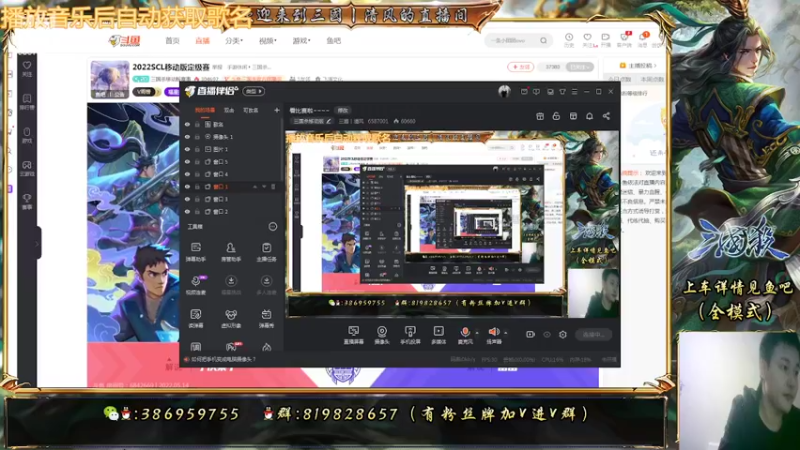Click the search magnifier on Douyu website
The height and width of the screenshot is (450, 800).
coord(544,40)
